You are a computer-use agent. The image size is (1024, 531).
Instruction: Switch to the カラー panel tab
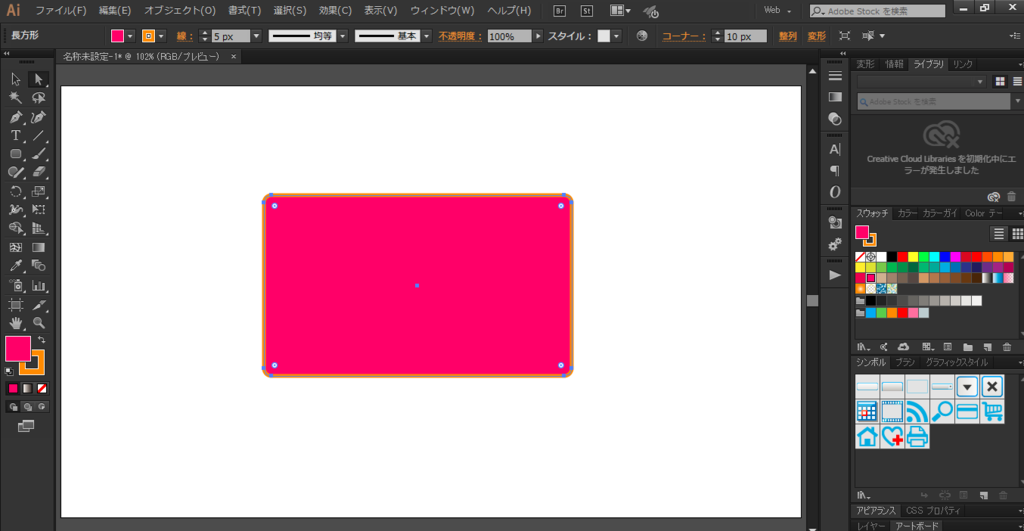[906, 214]
